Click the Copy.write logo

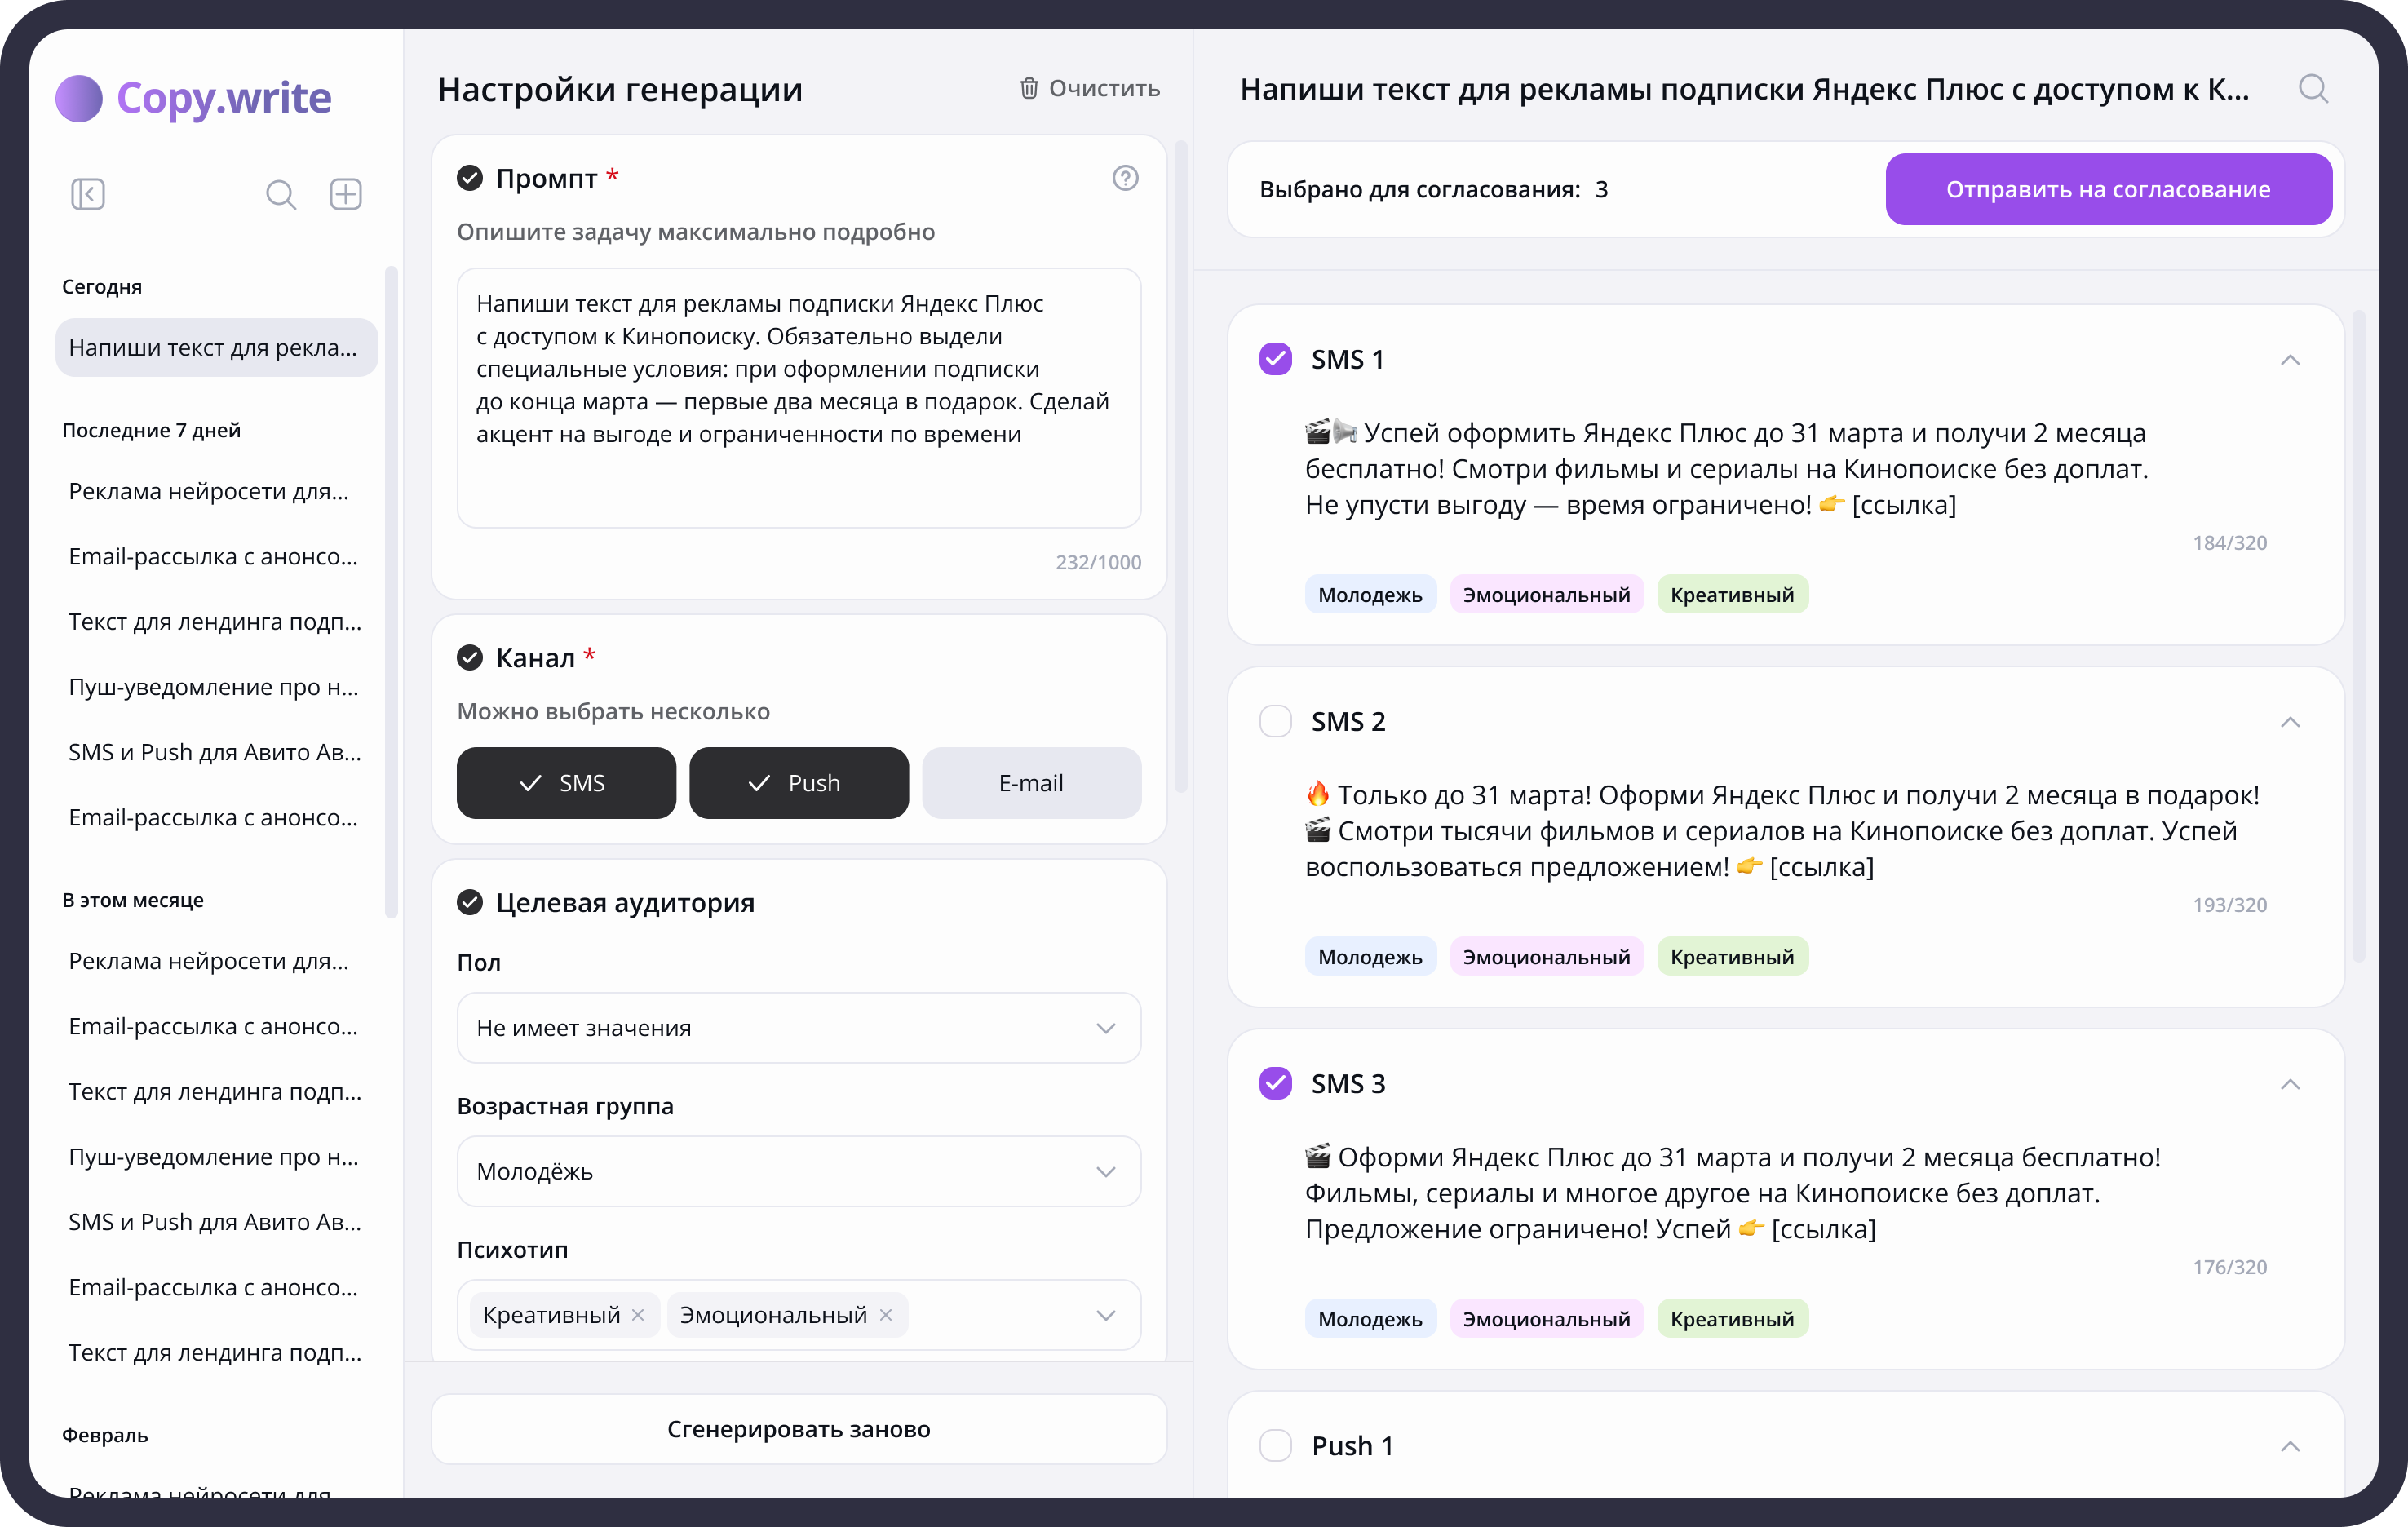click(193, 98)
